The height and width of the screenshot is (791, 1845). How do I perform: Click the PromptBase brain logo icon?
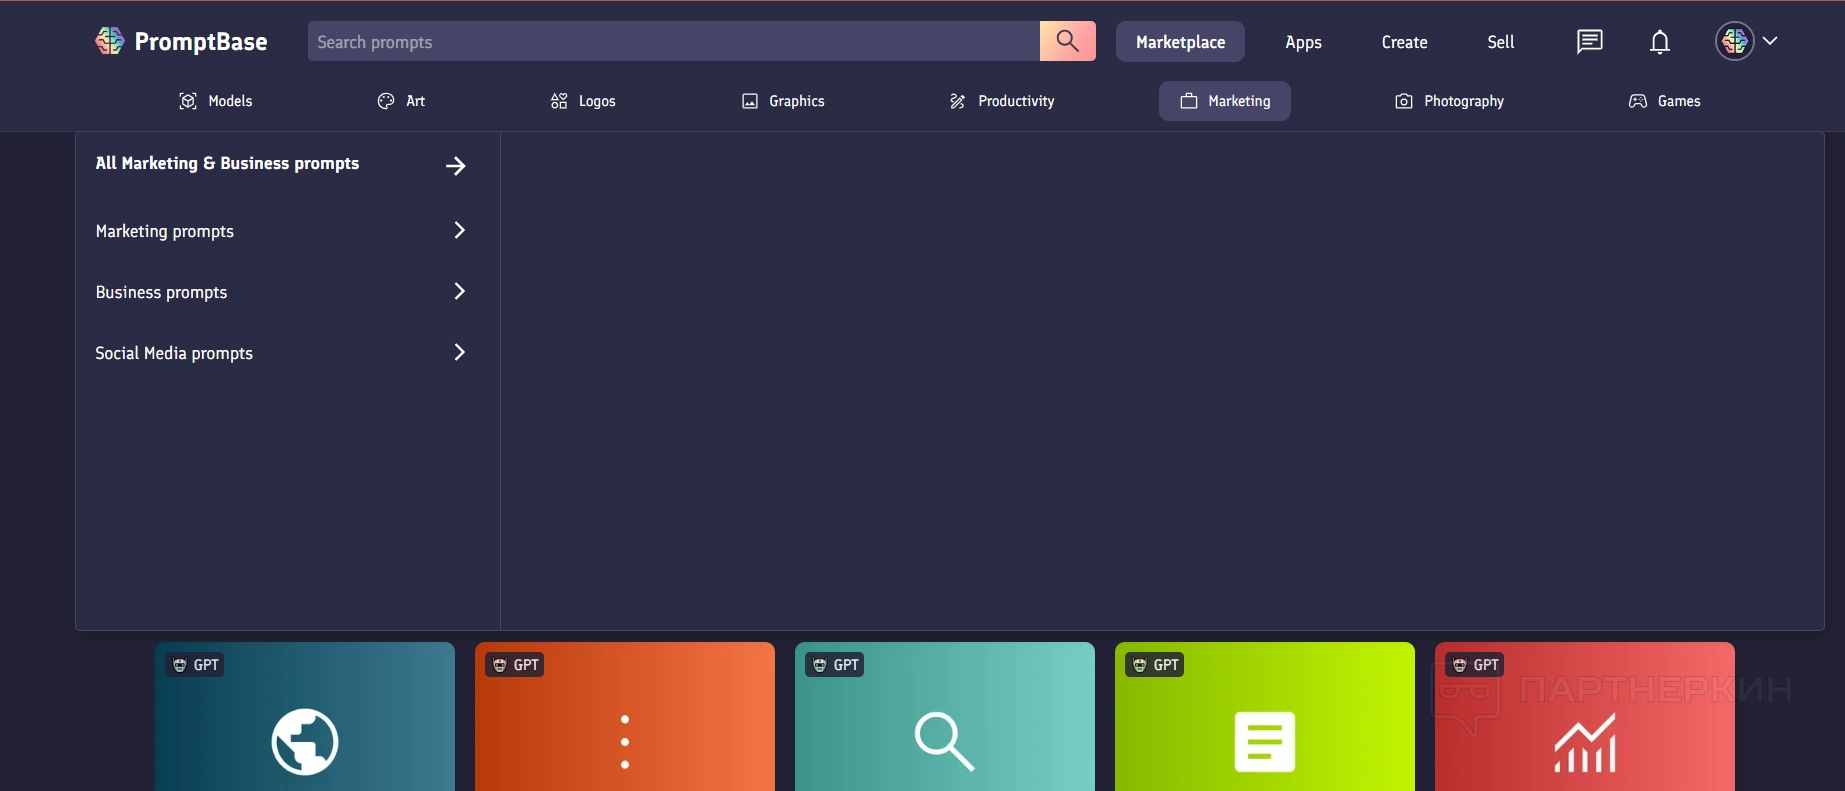pyautogui.click(x=110, y=41)
